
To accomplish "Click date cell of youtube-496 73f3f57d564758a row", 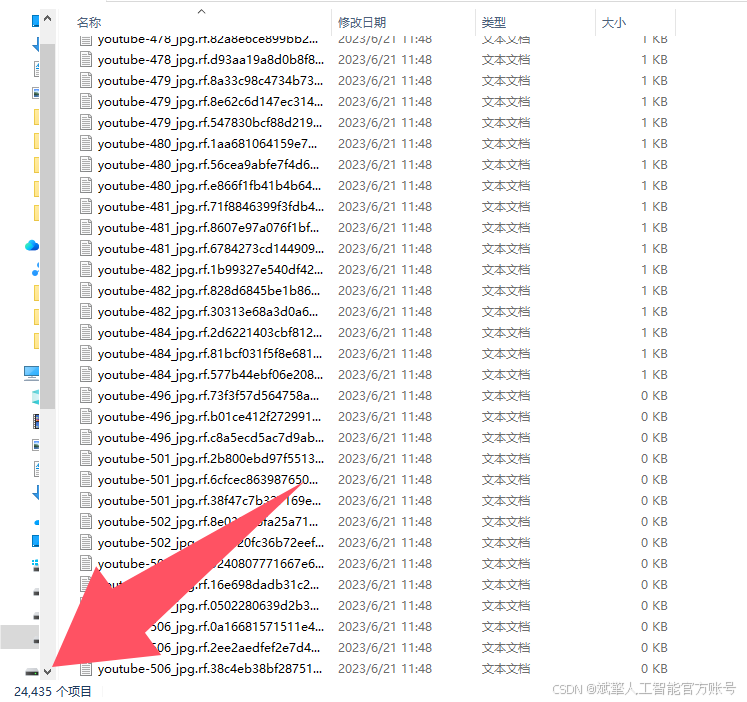I will click(385, 395).
